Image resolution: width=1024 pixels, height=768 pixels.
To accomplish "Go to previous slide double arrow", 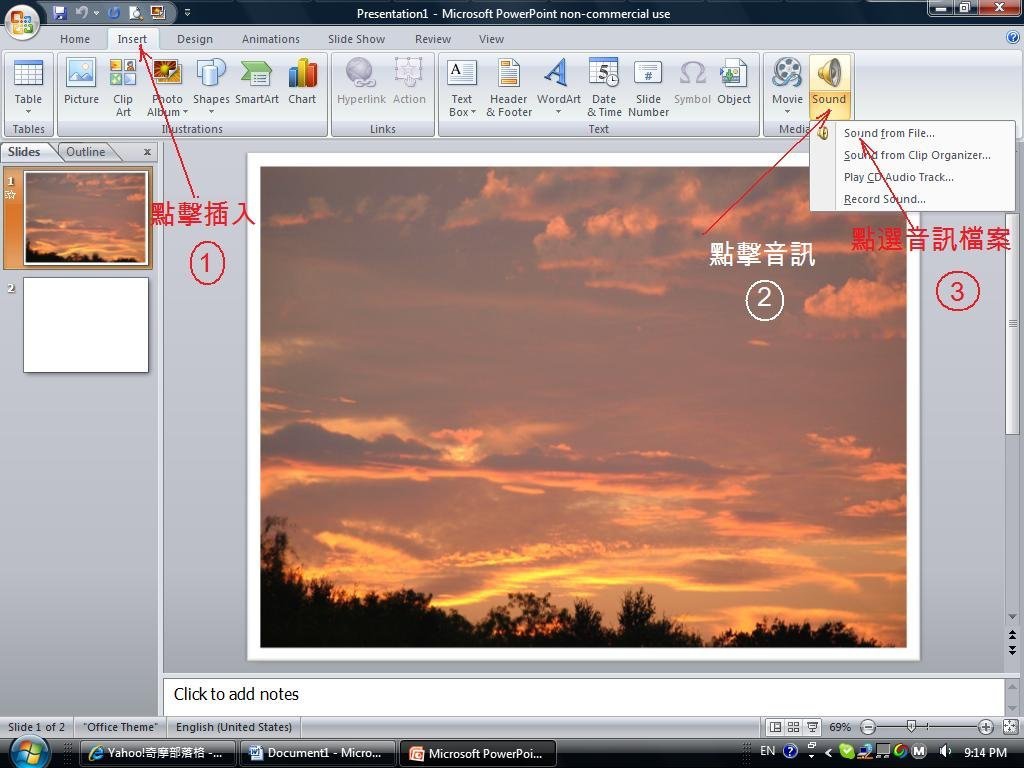I will 1012,635.
